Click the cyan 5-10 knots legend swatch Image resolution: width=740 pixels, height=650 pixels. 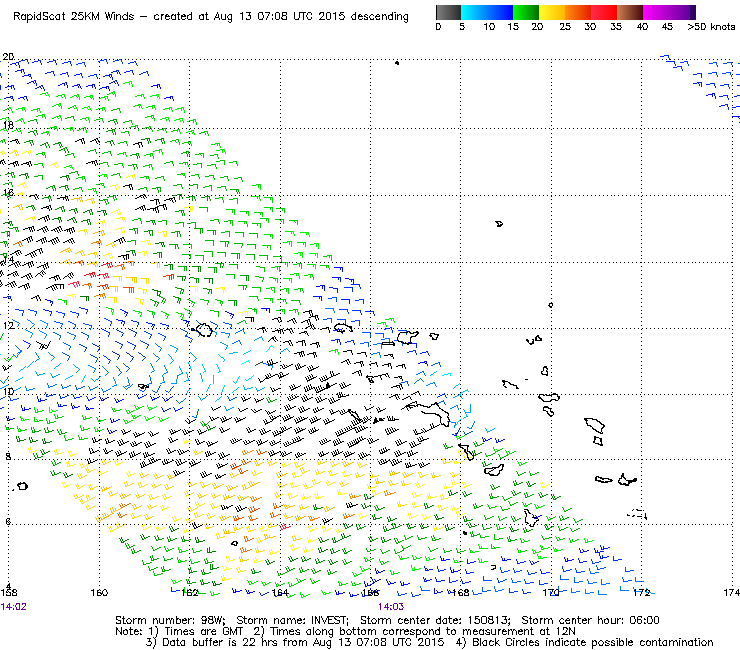474,12
